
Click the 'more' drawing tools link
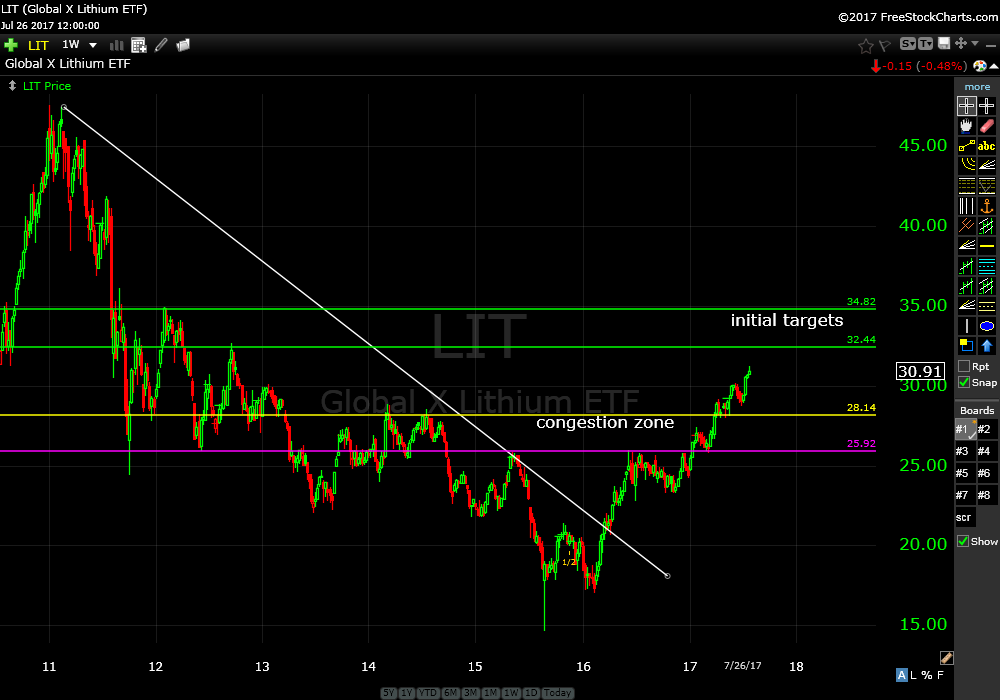(x=977, y=87)
